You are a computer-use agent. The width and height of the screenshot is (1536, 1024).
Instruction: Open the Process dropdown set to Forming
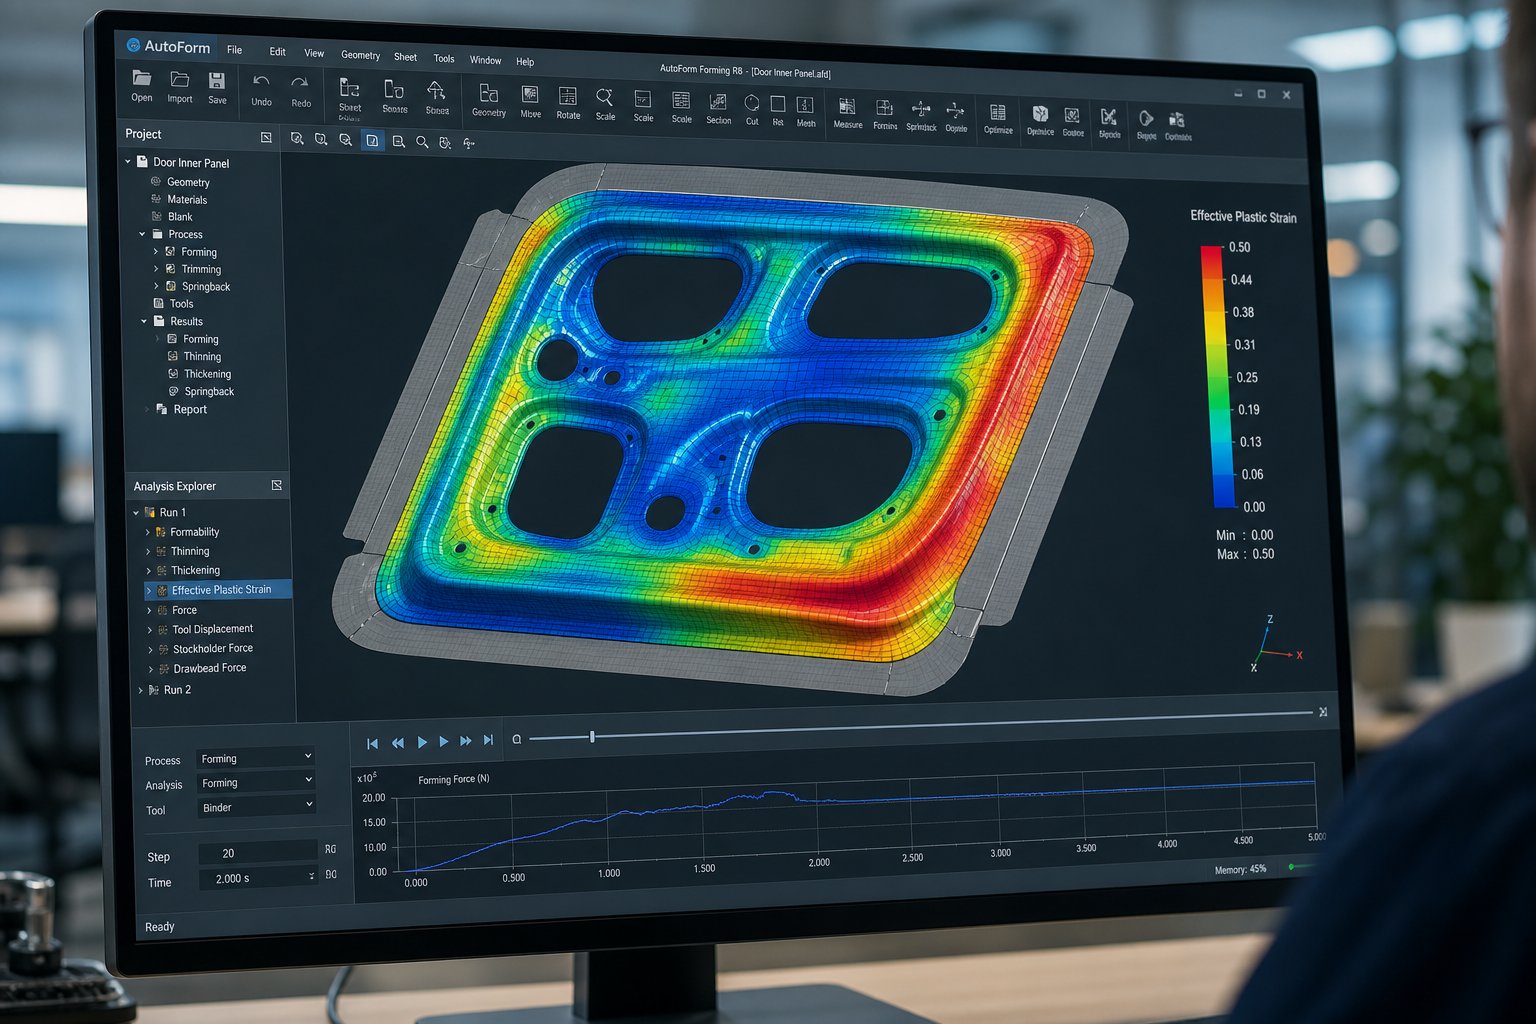coord(256,758)
